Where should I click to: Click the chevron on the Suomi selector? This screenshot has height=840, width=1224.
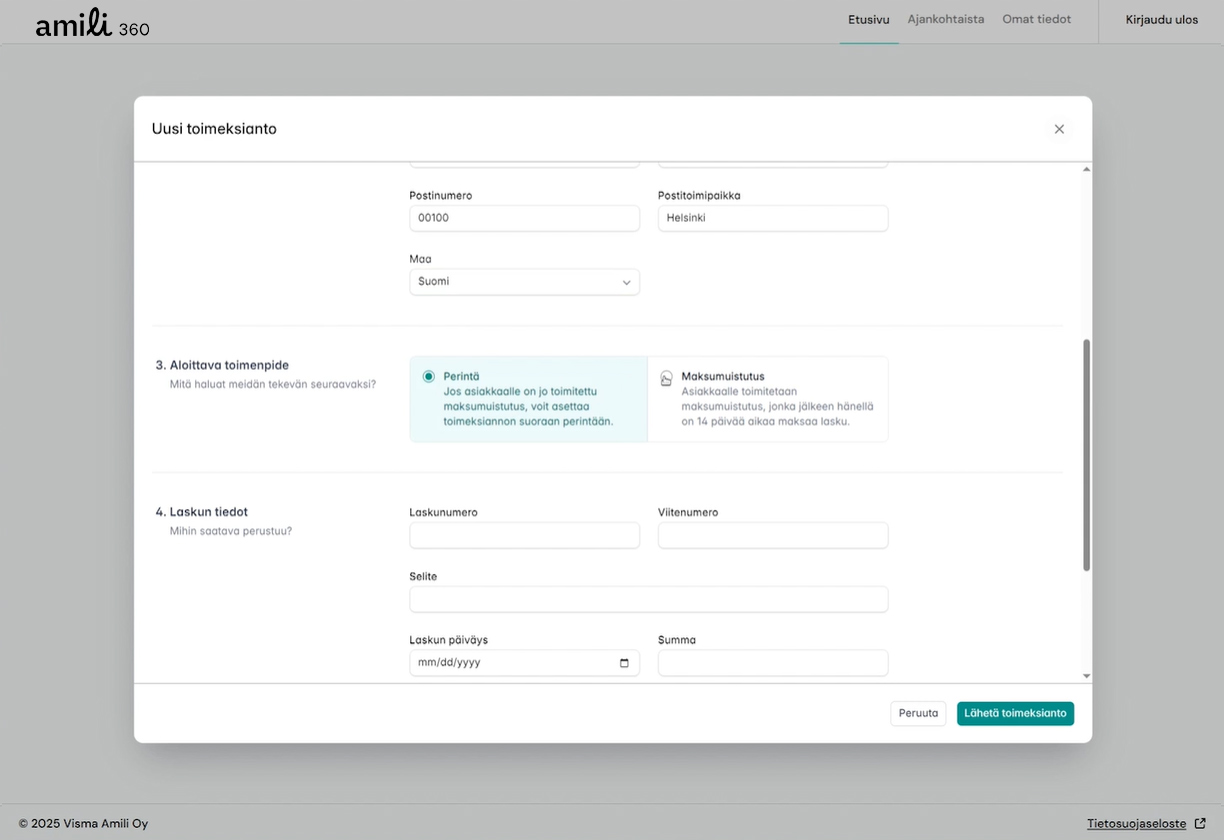[x=626, y=283]
